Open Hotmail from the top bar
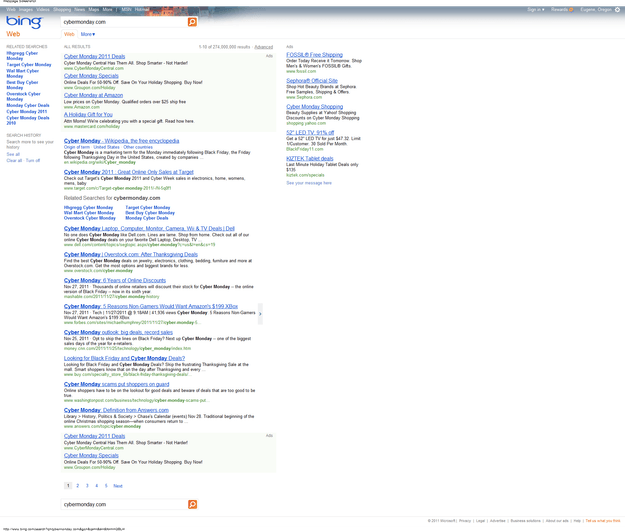Image resolution: width=625 pixels, height=531 pixels. click(x=142, y=10)
